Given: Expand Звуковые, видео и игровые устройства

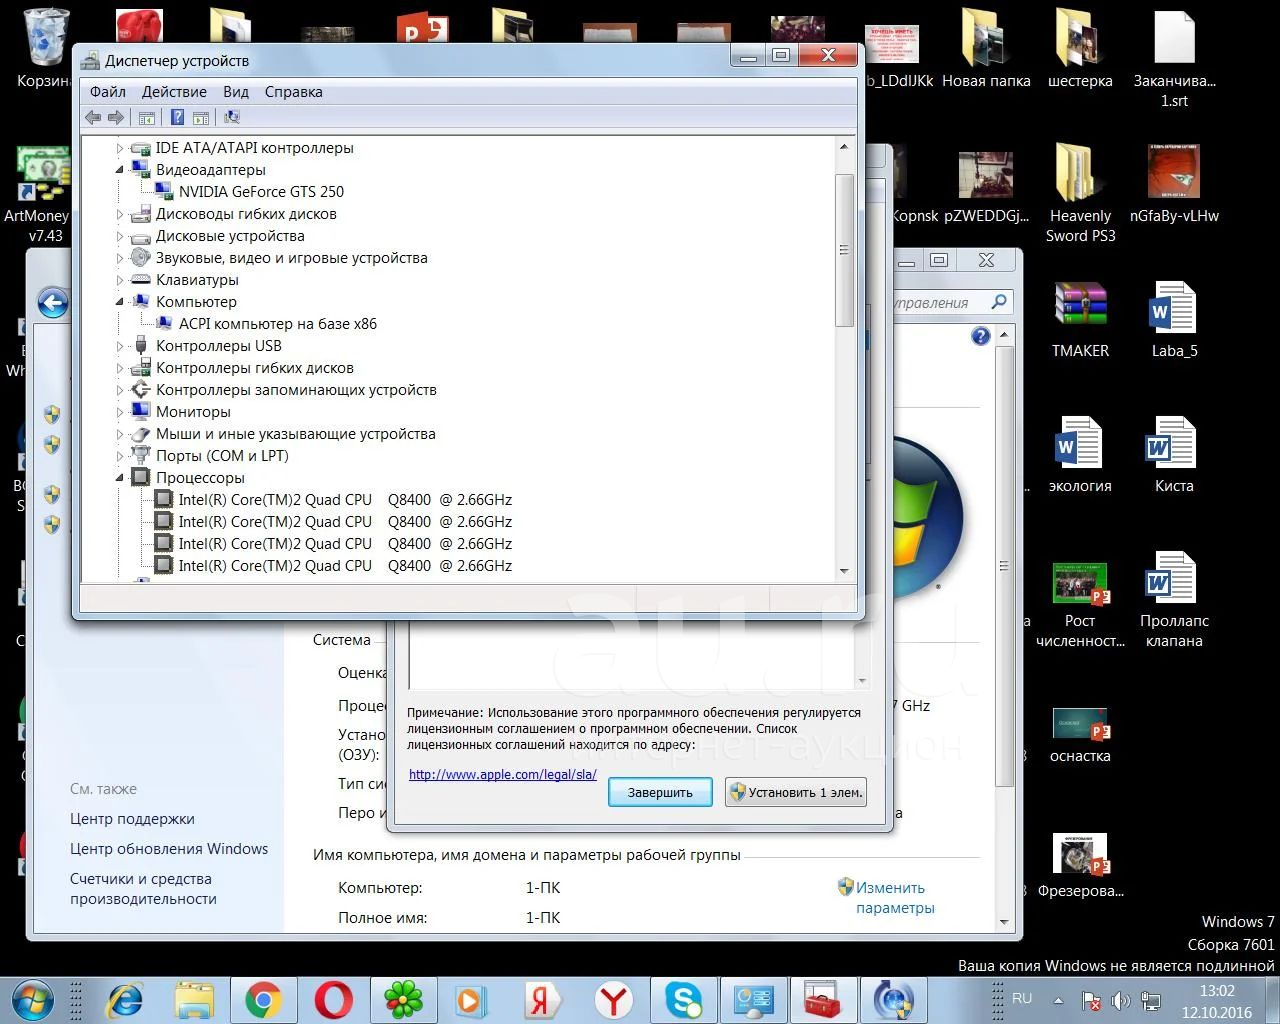Looking at the screenshot, I should pos(120,258).
